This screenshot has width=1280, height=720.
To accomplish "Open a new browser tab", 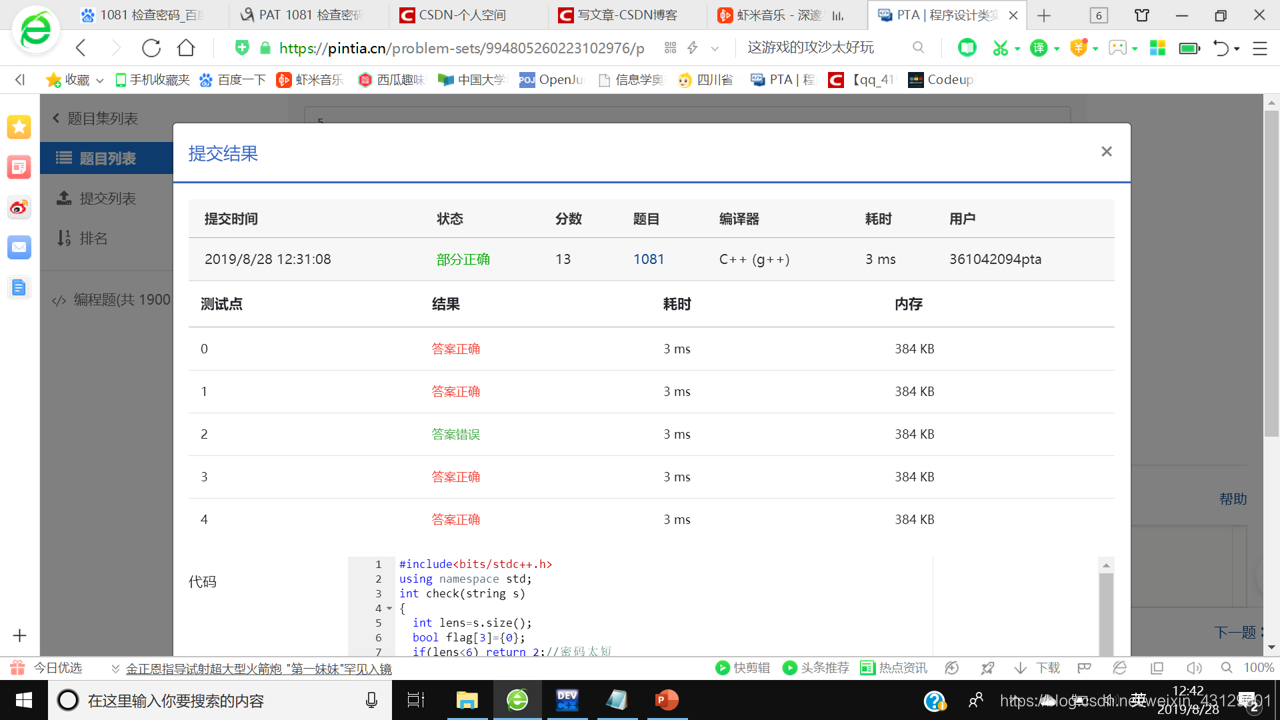I will tap(1044, 15).
